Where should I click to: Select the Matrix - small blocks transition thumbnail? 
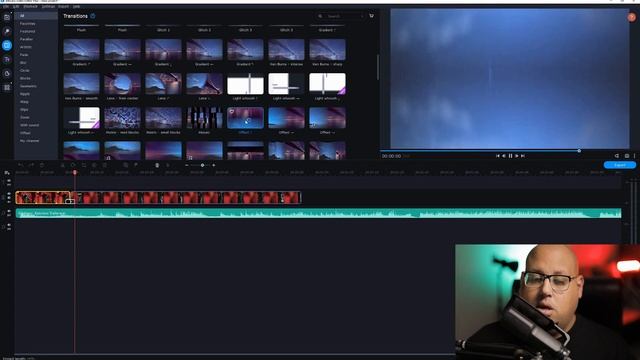coord(163,118)
